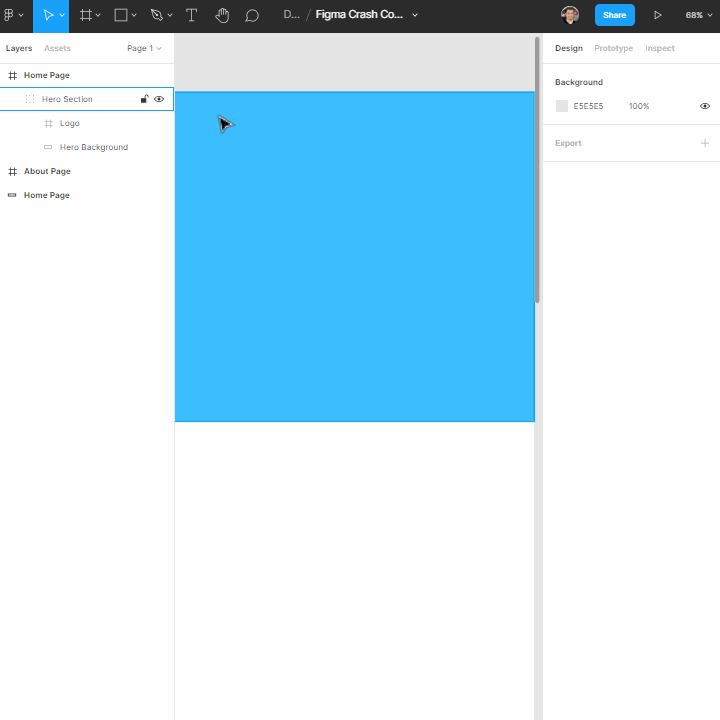
Task: Open the file name dropdown chevron
Action: (415, 15)
